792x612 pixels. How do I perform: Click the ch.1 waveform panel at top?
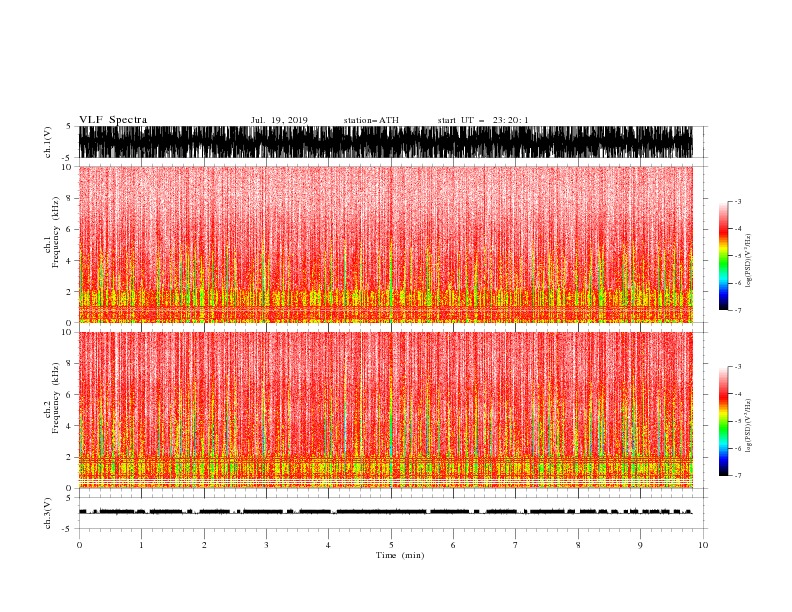click(x=386, y=142)
